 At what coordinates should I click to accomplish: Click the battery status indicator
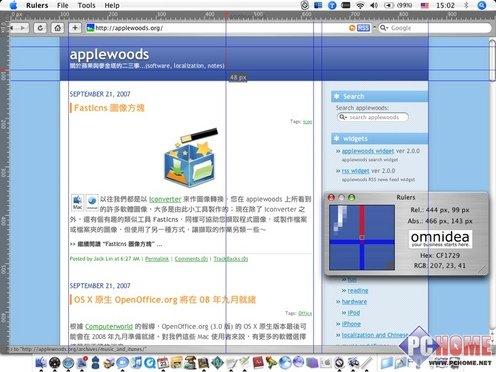point(398,5)
